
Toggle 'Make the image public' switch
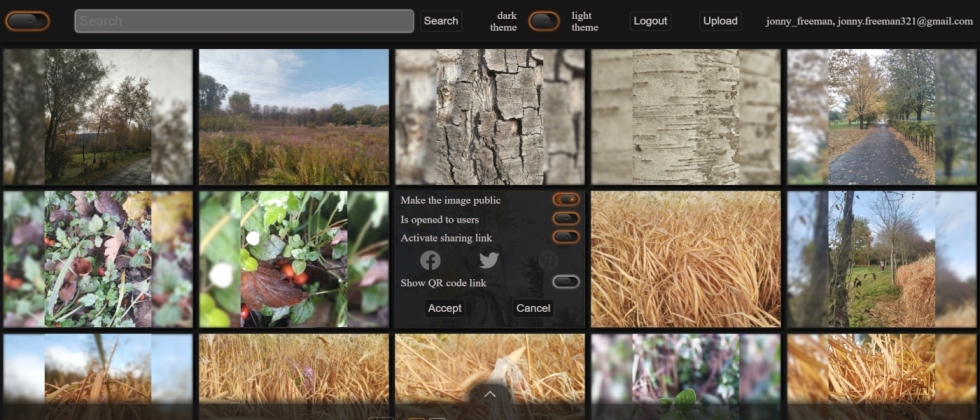(x=566, y=200)
